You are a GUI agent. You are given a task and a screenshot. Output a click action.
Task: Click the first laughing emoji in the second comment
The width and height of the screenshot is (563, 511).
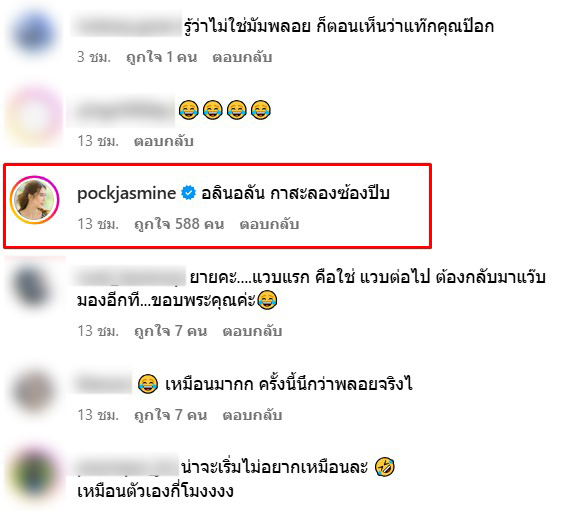click(189, 110)
